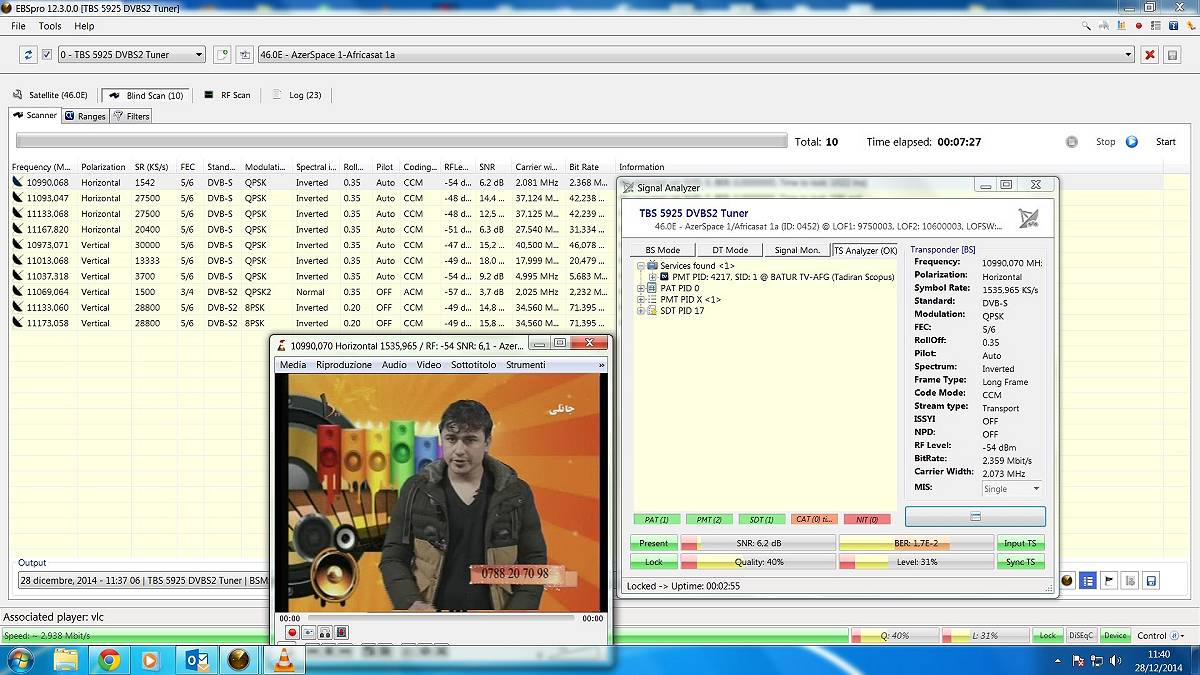Open Signal Mon. tab in Signal Analyzer
1200x675 pixels.
pyautogui.click(x=797, y=250)
